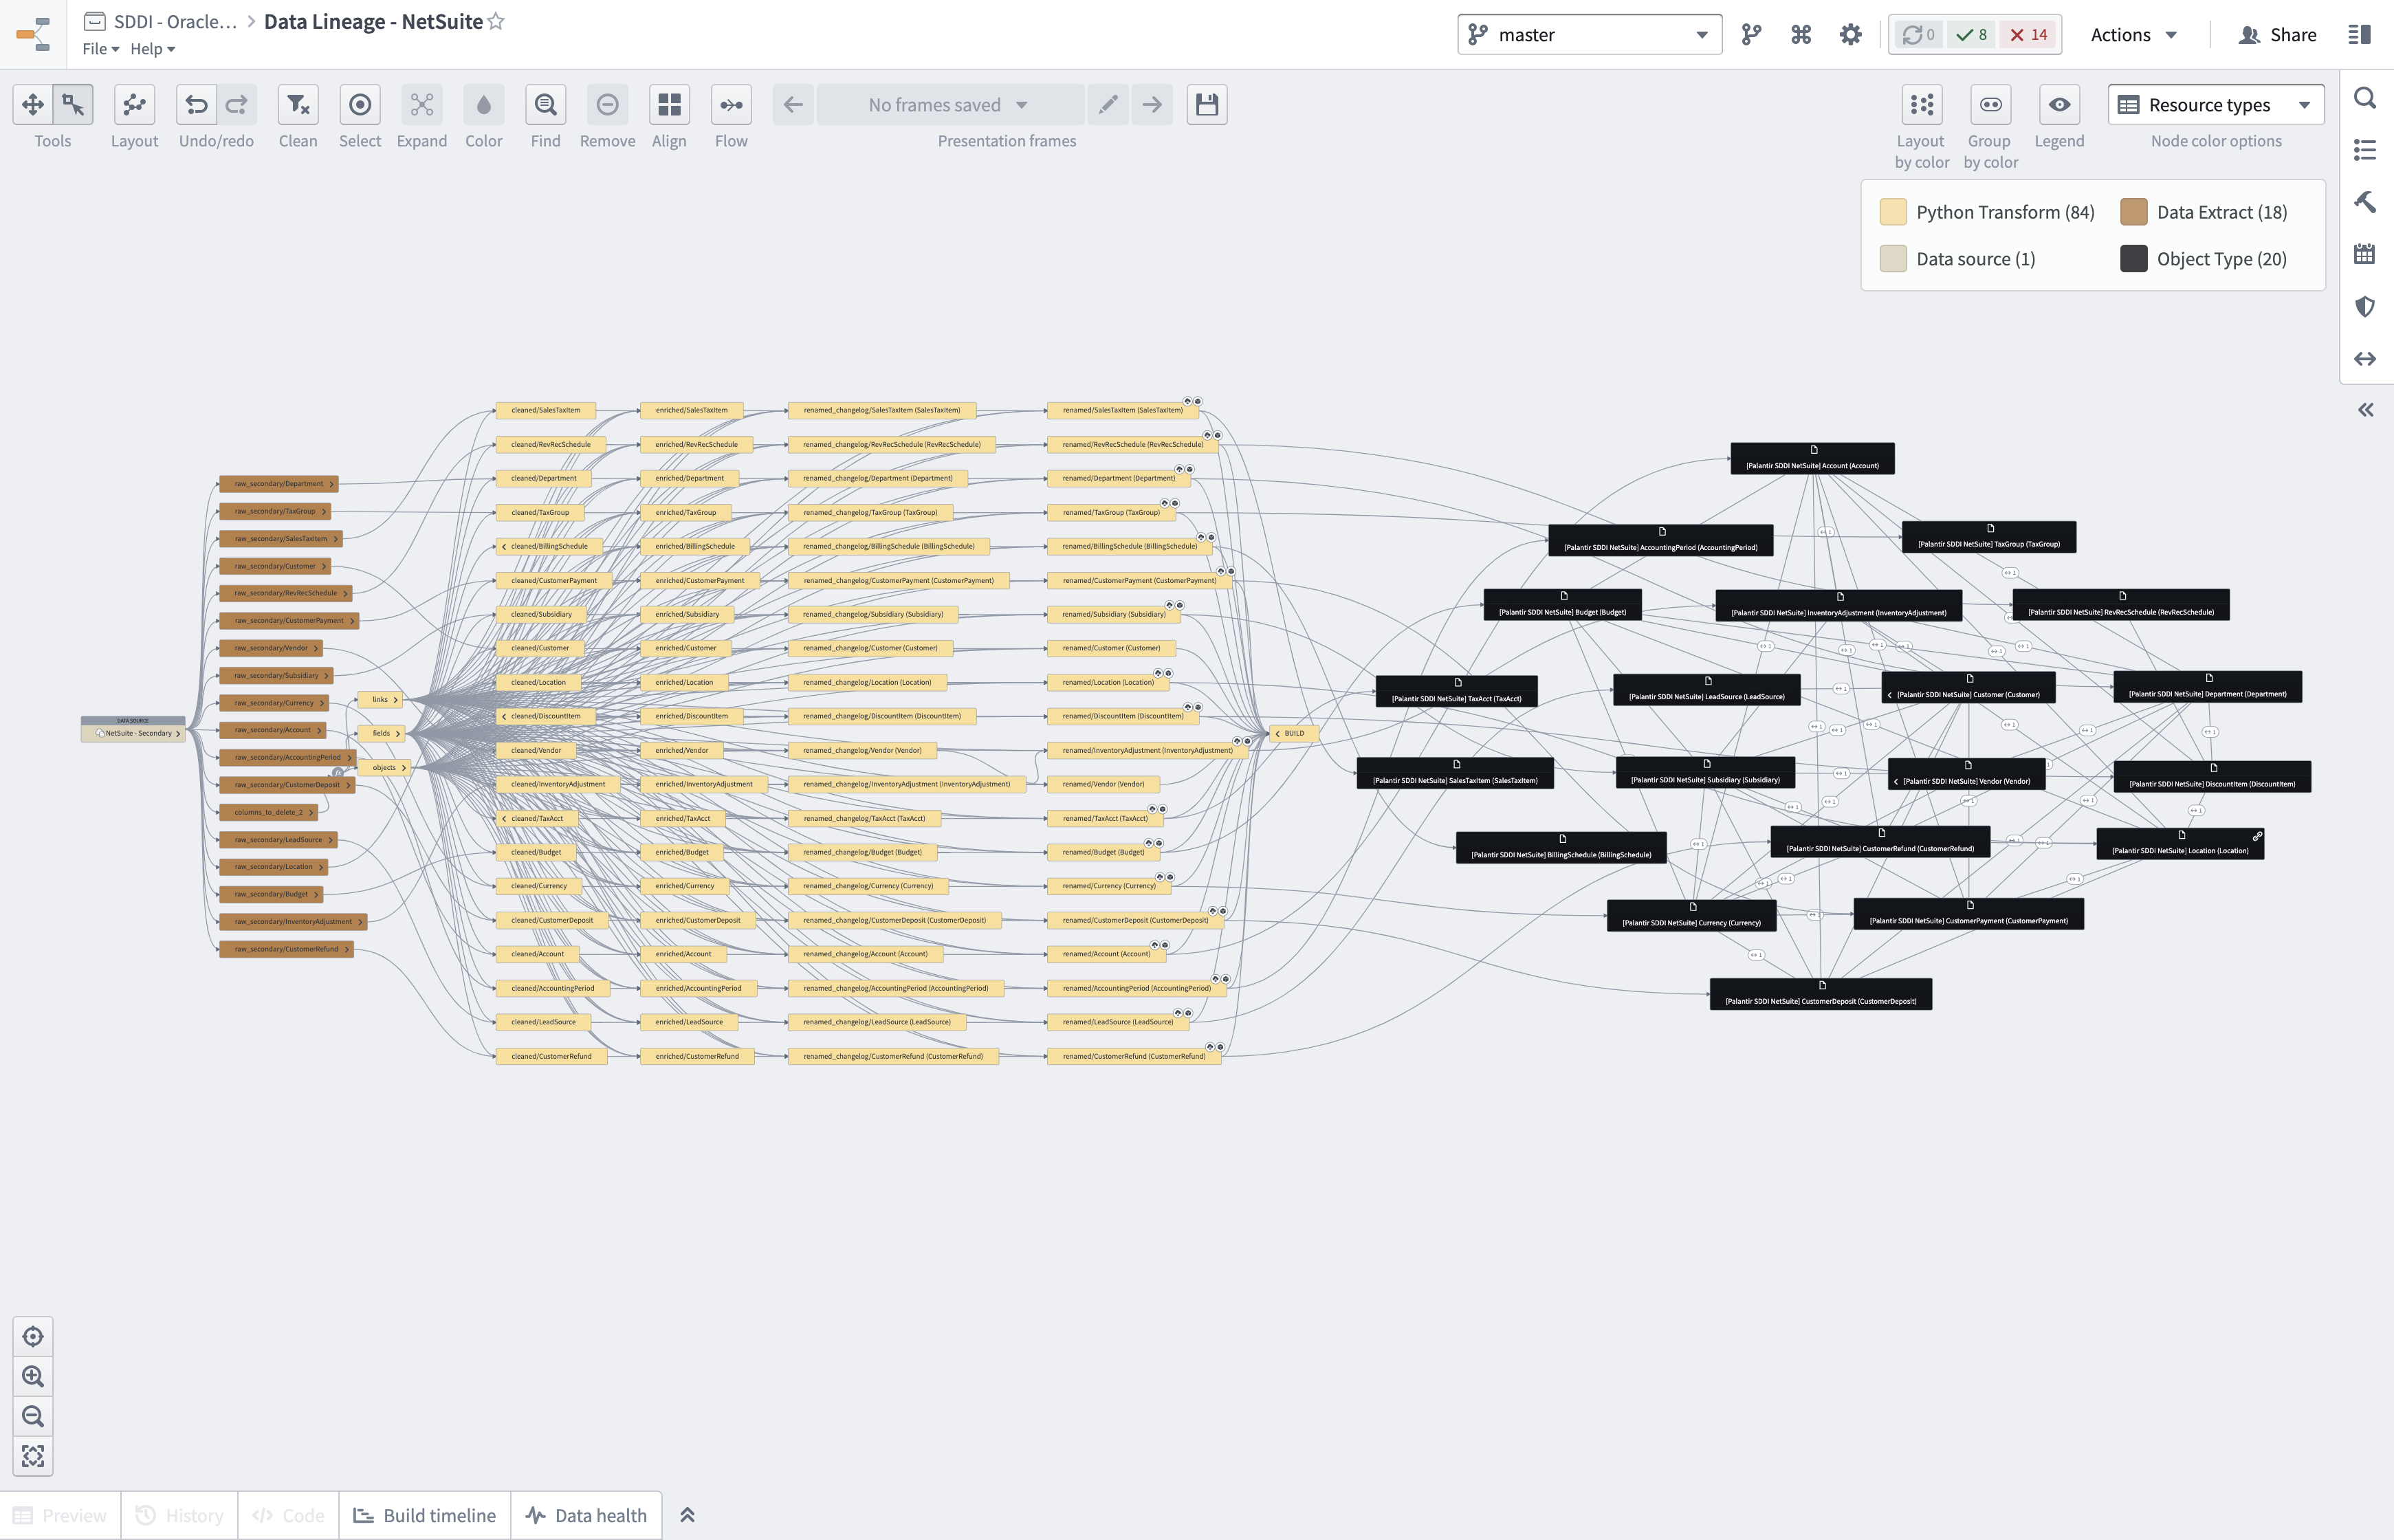This screenshot has height=1540, width=2394.
Task: Open the Preview tab
Action: (60, 1515)
